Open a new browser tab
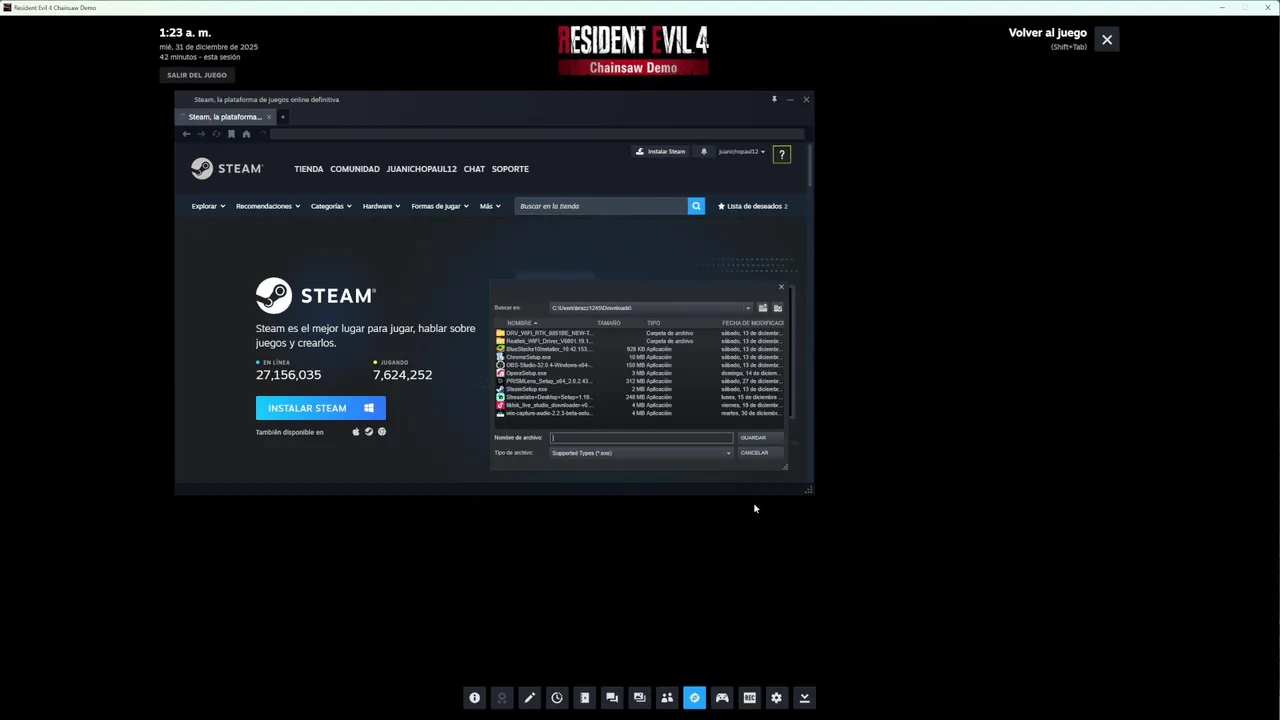This screenshot has height=720, width=1280. (x=283, y=117)
